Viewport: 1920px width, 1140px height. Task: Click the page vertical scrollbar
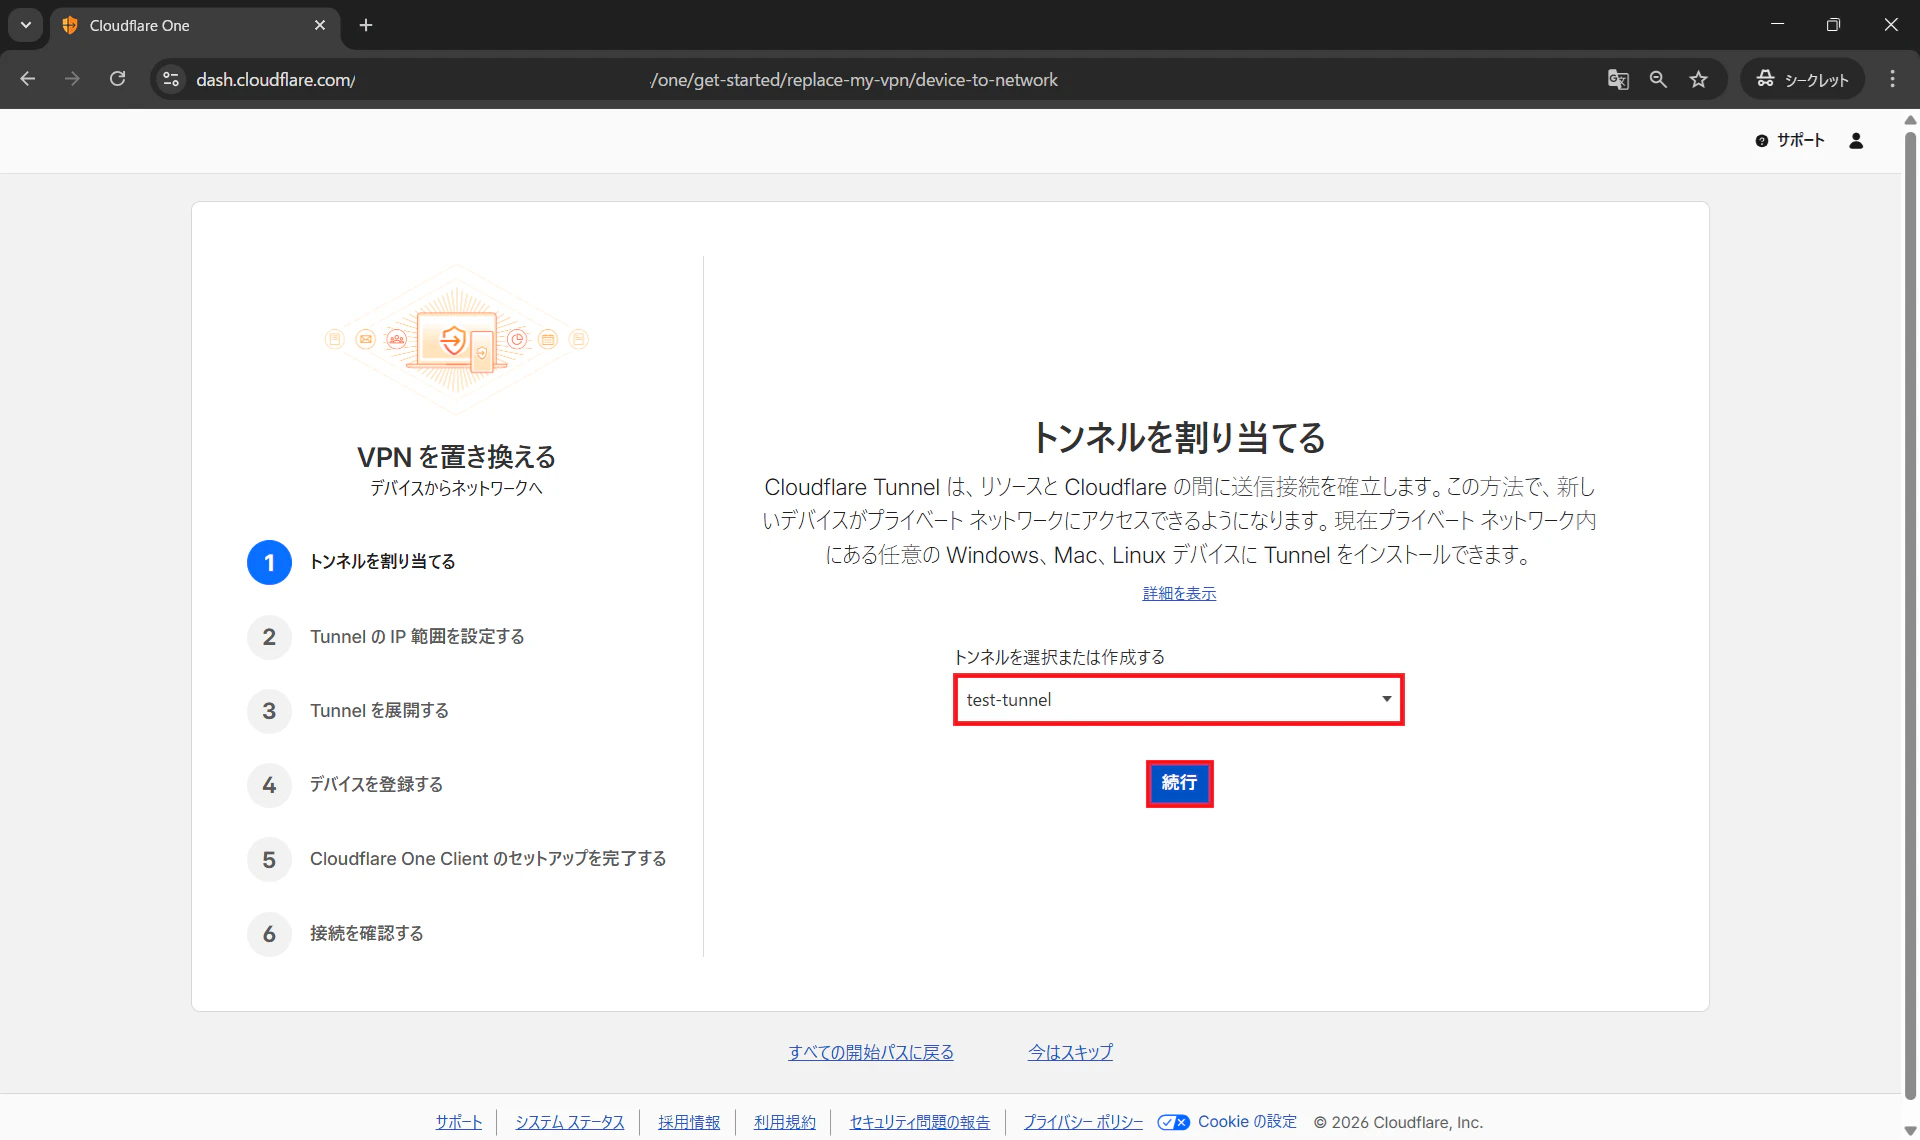coord(1910,614)
